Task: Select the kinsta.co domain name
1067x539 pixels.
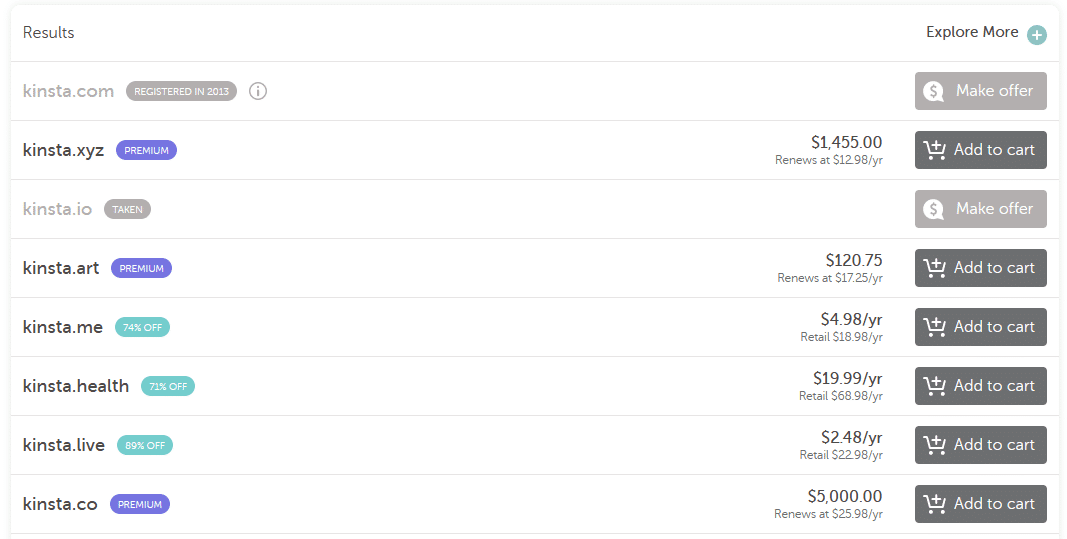Action: (60, 504)
